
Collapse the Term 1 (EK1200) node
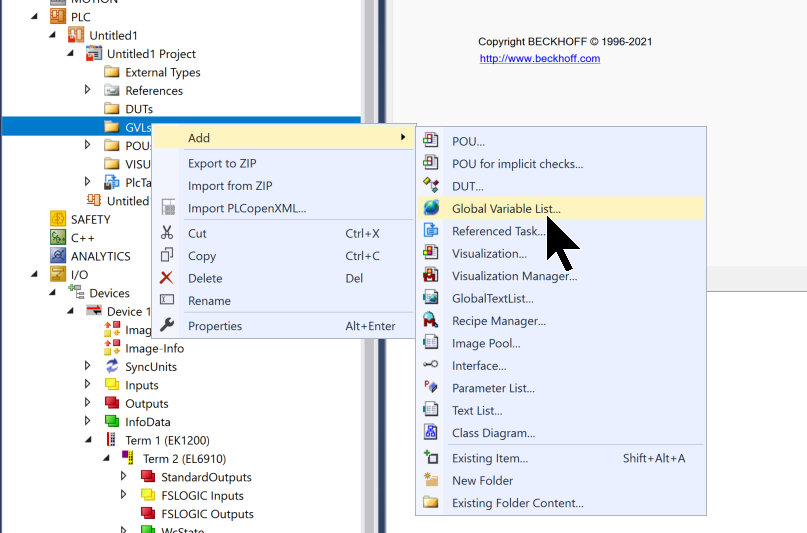[x=89, y=440]
